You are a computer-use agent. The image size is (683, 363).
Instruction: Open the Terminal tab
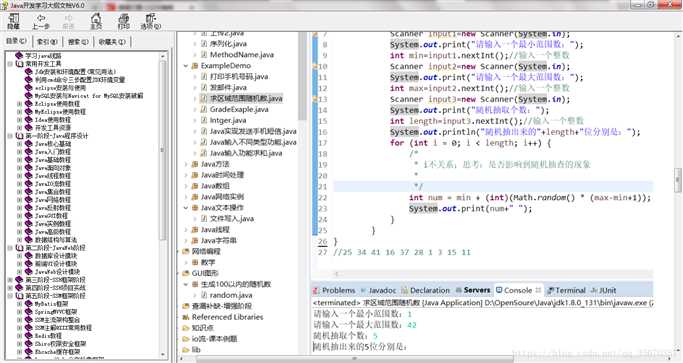[x=566, y=290]
